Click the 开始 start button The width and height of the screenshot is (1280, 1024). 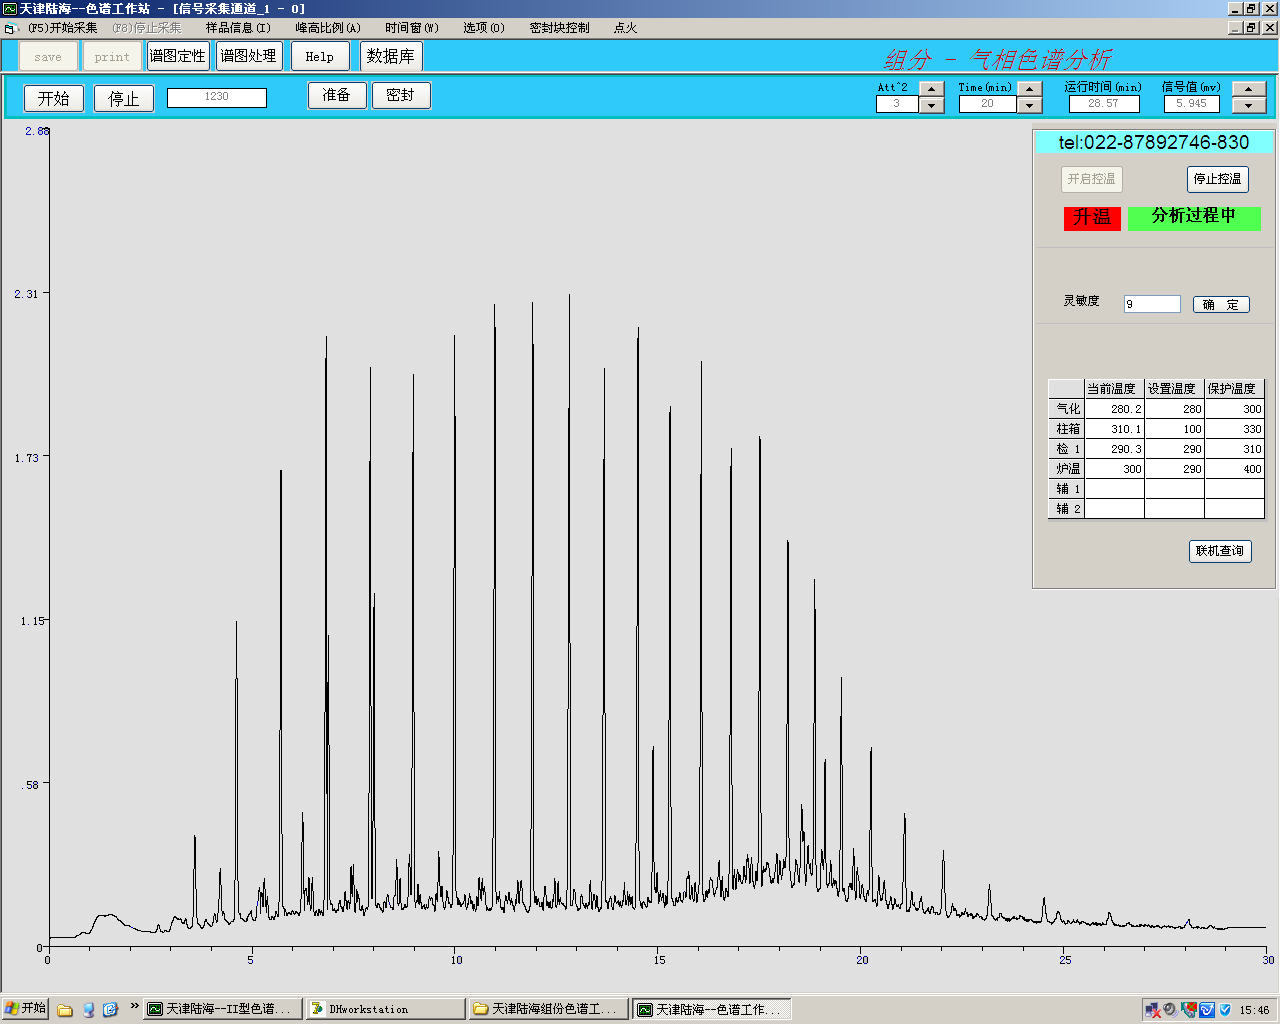point(54,98)
